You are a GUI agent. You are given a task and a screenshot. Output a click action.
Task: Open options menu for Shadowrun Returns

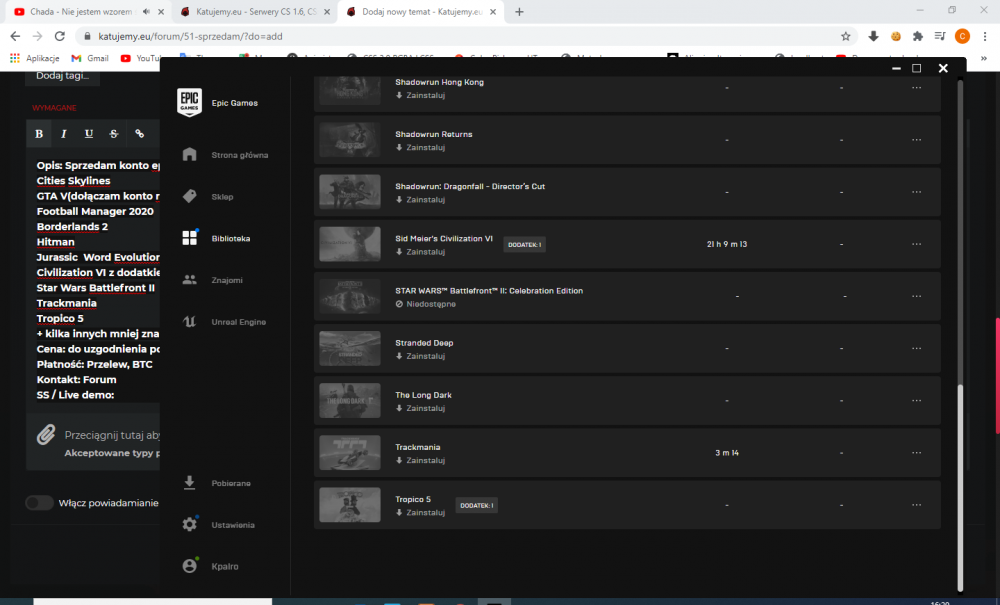click(x=916, y=140)
